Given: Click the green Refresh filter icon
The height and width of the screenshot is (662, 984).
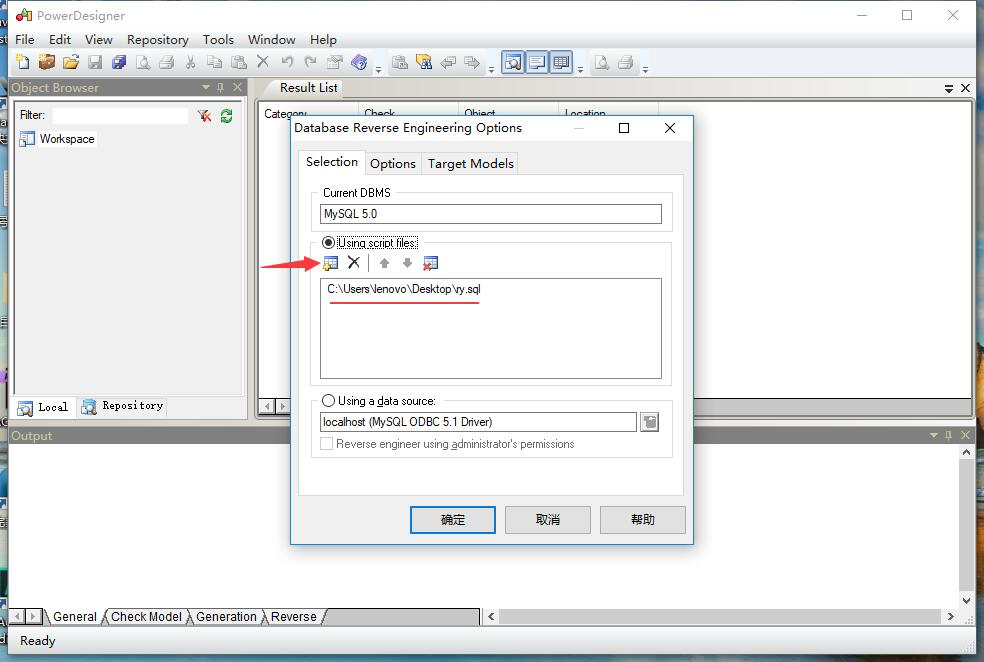Looking at the screenshot, I should (227, 115).
